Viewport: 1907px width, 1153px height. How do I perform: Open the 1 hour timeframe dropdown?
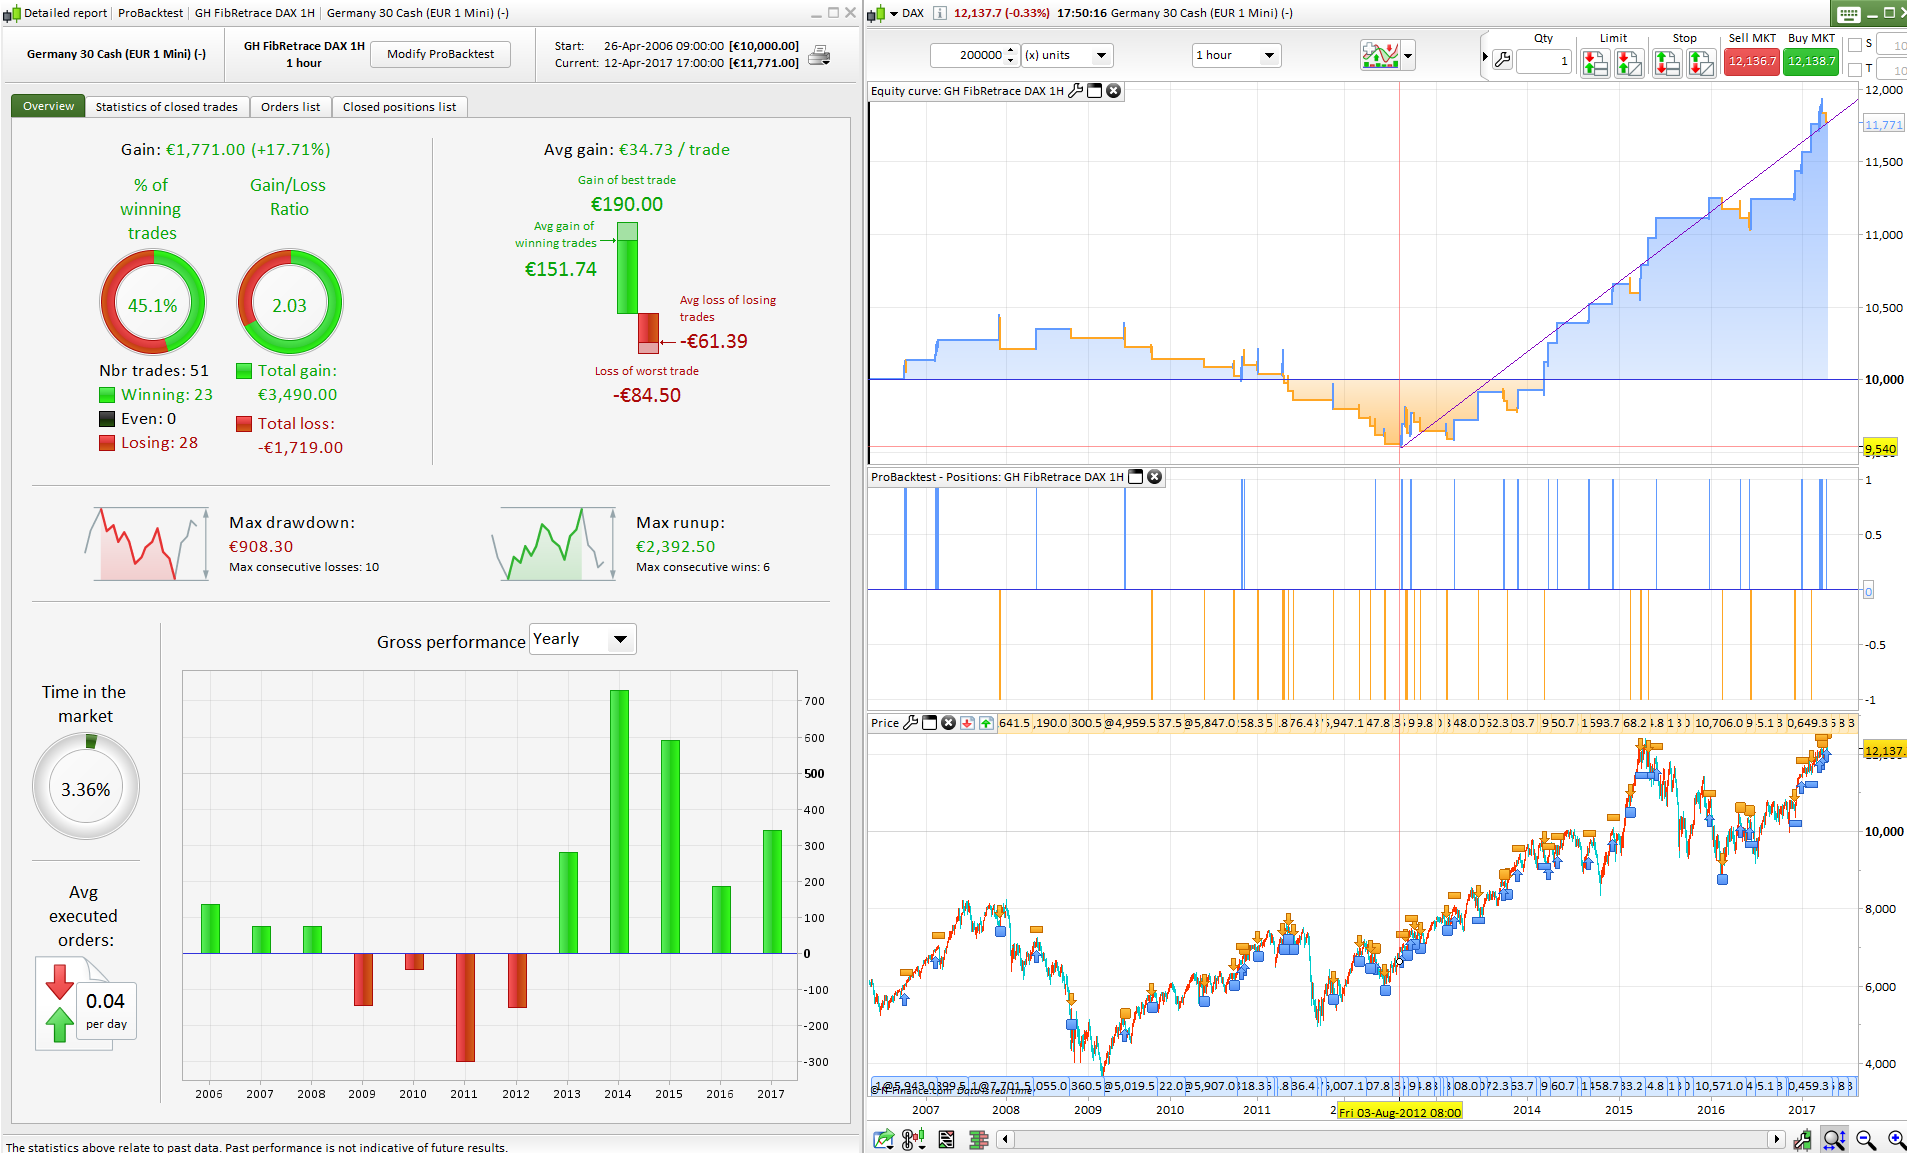coord(1236,55)
